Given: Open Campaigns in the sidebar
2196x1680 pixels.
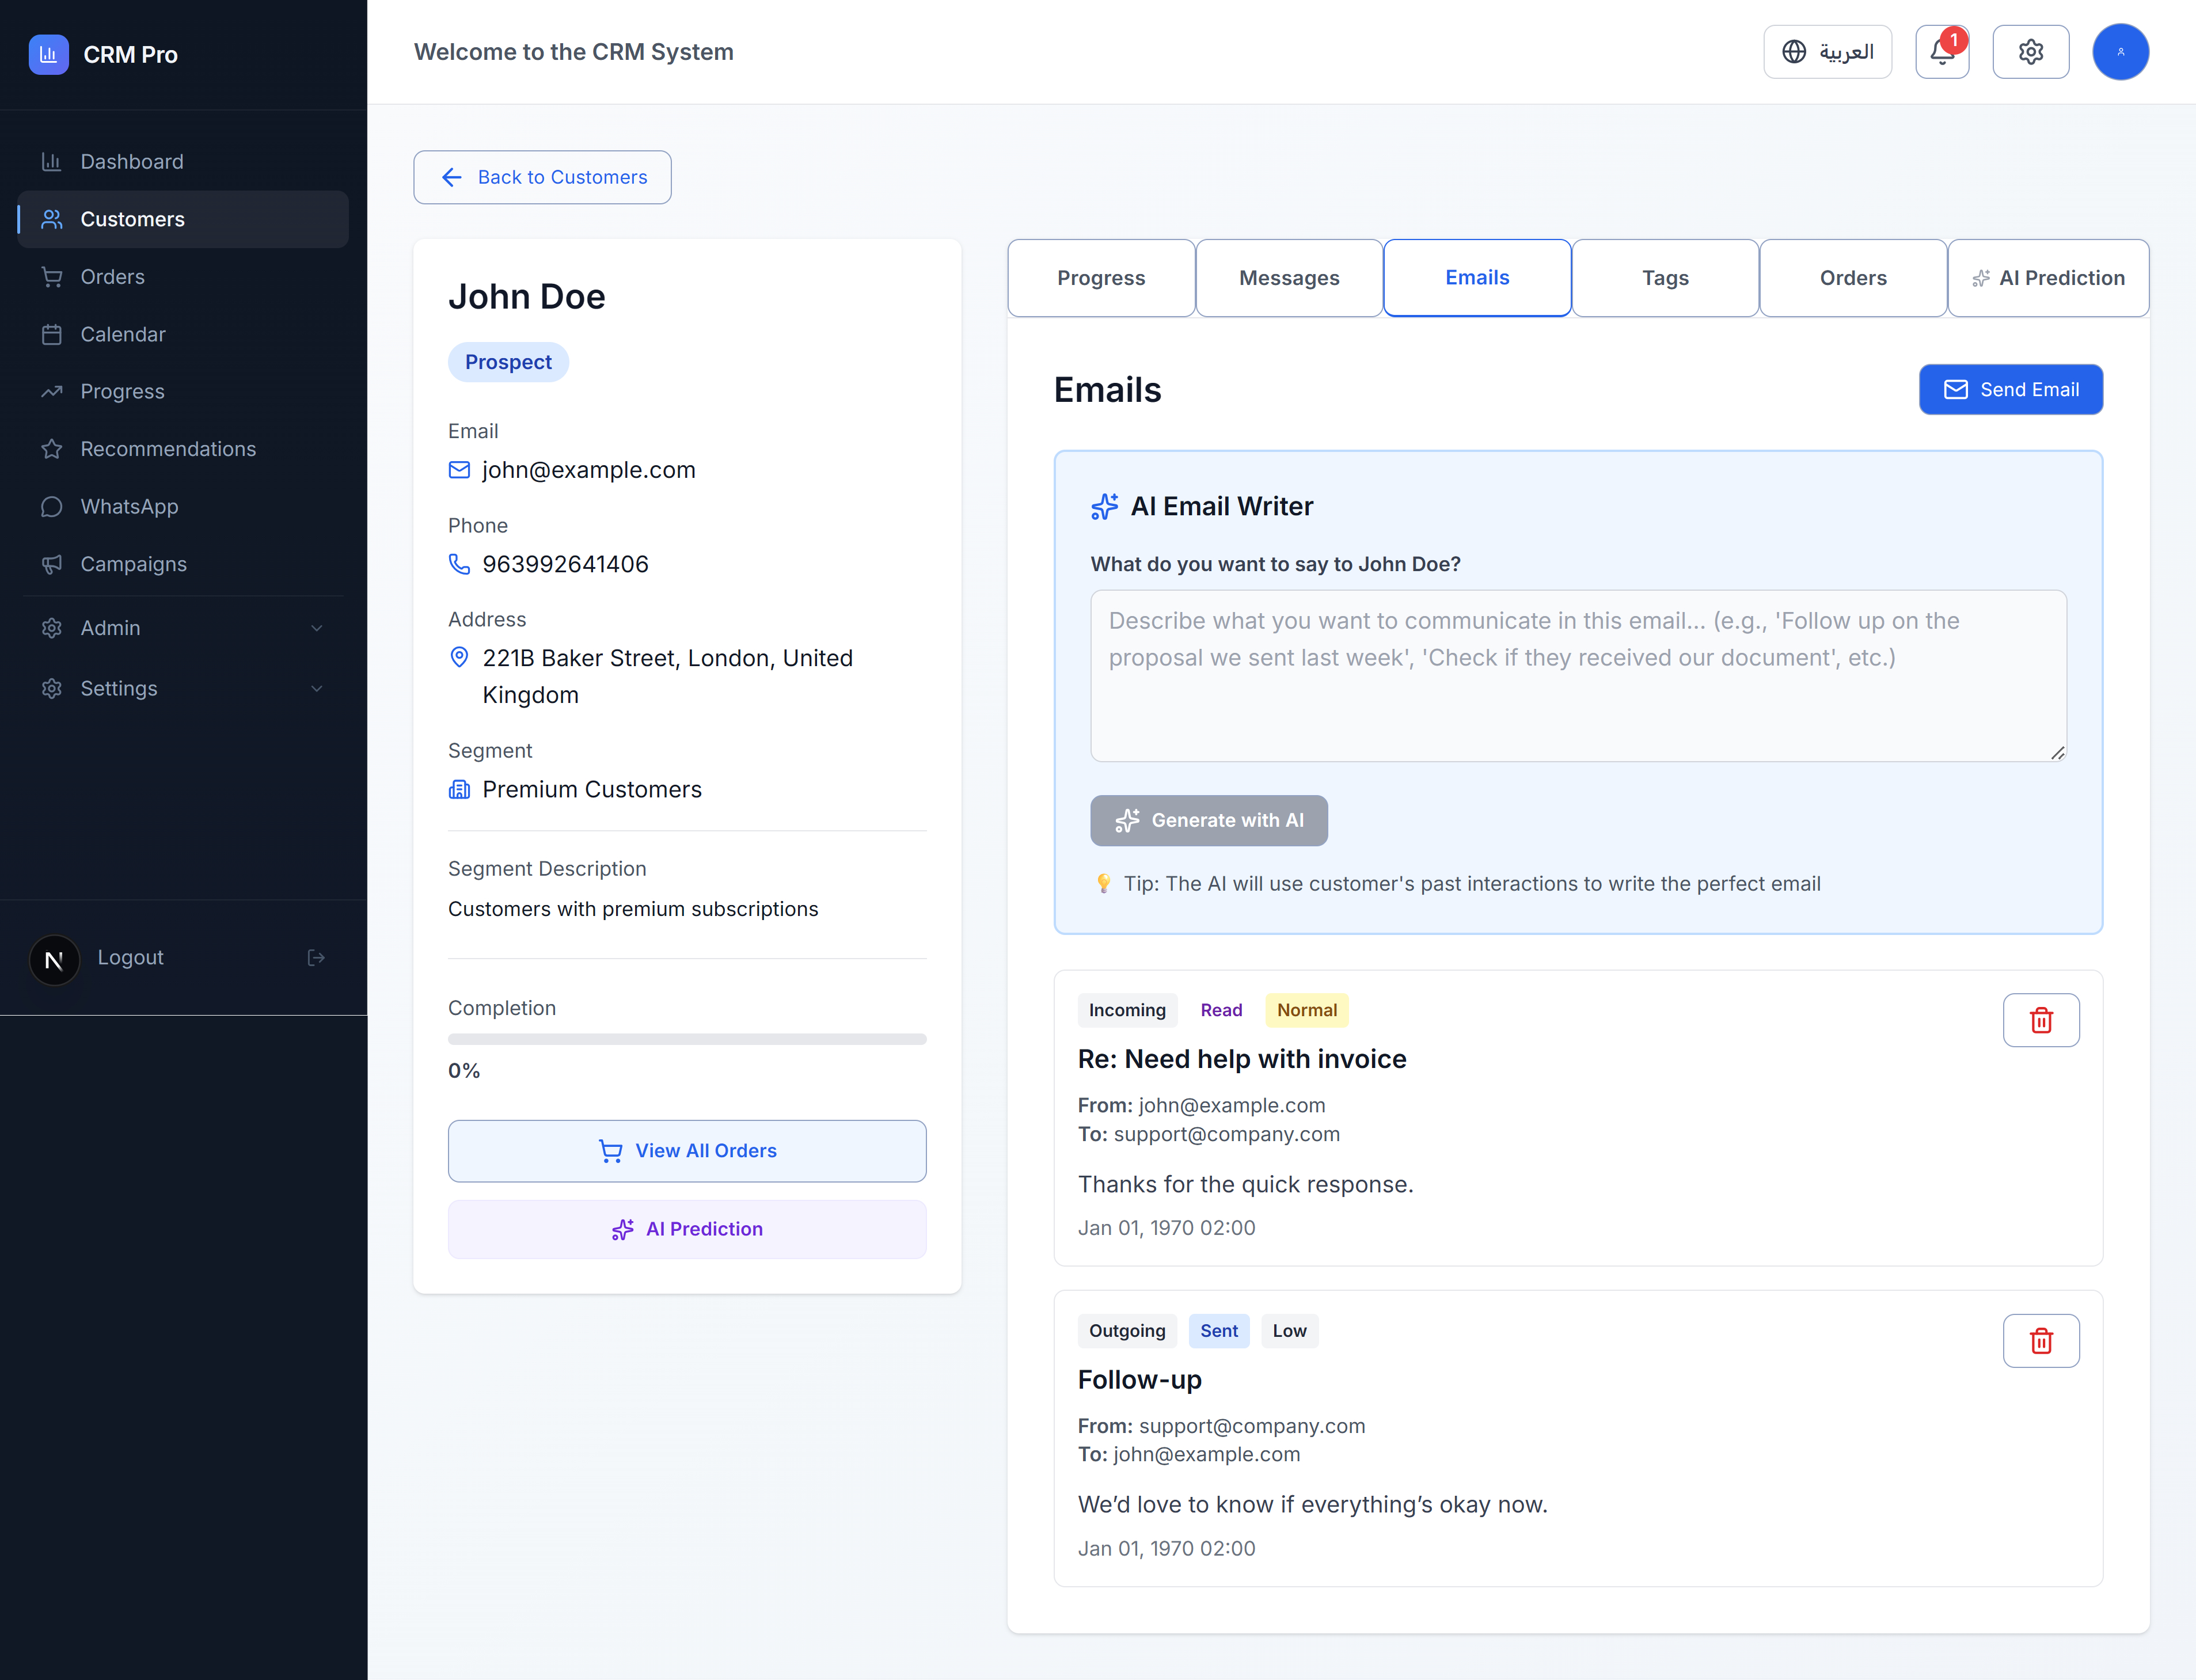Looking at the screenshot, I should tap(183, 564).
